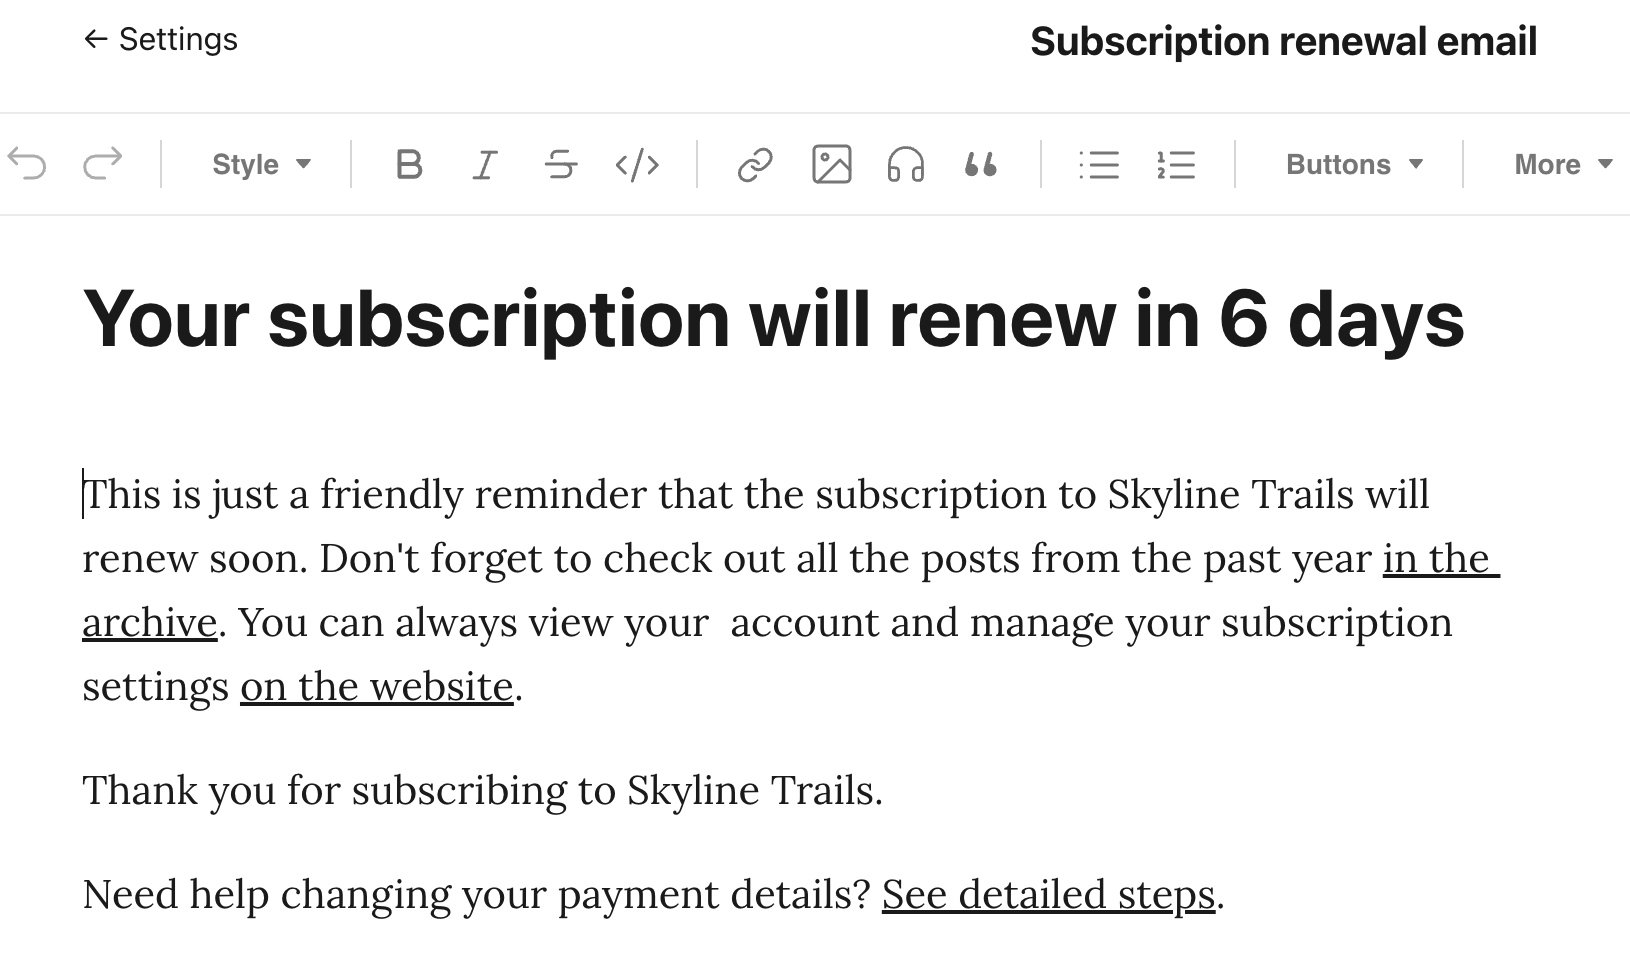Toggle bold formatting
The height and width of the screenshot is (958, 1630).
(409, 164)
